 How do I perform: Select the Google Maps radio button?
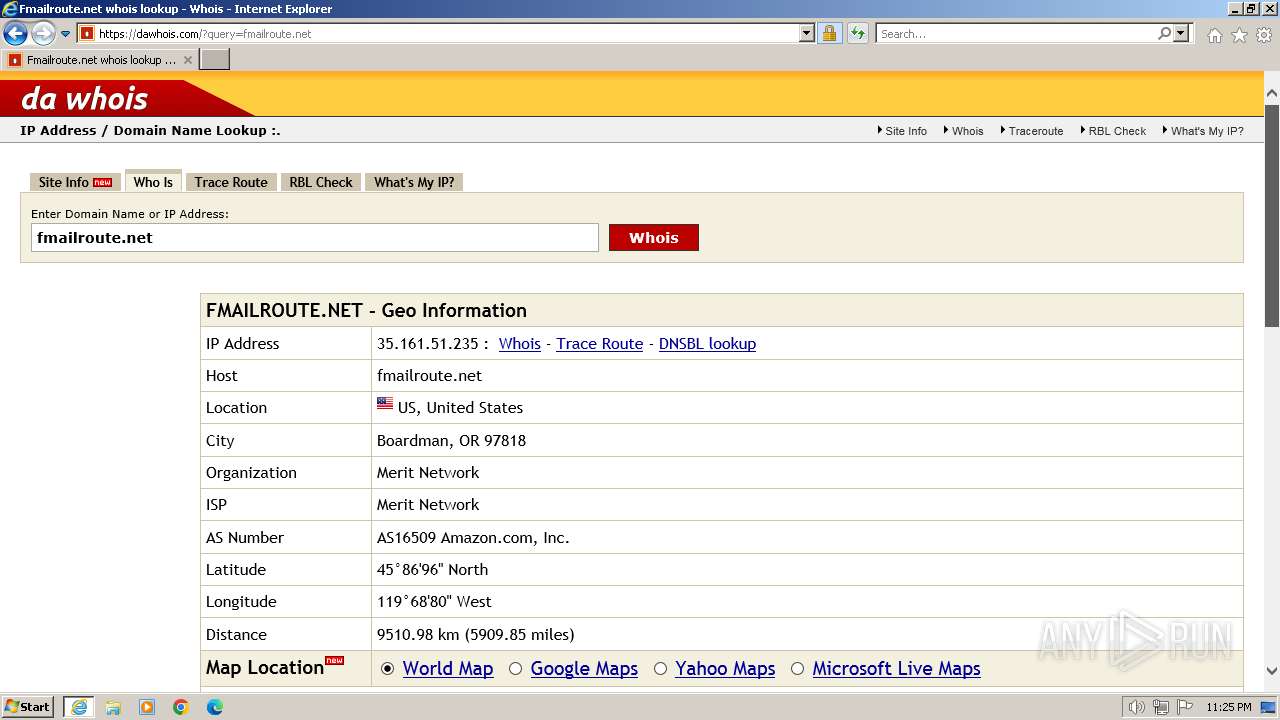click(x=515, y=669)
